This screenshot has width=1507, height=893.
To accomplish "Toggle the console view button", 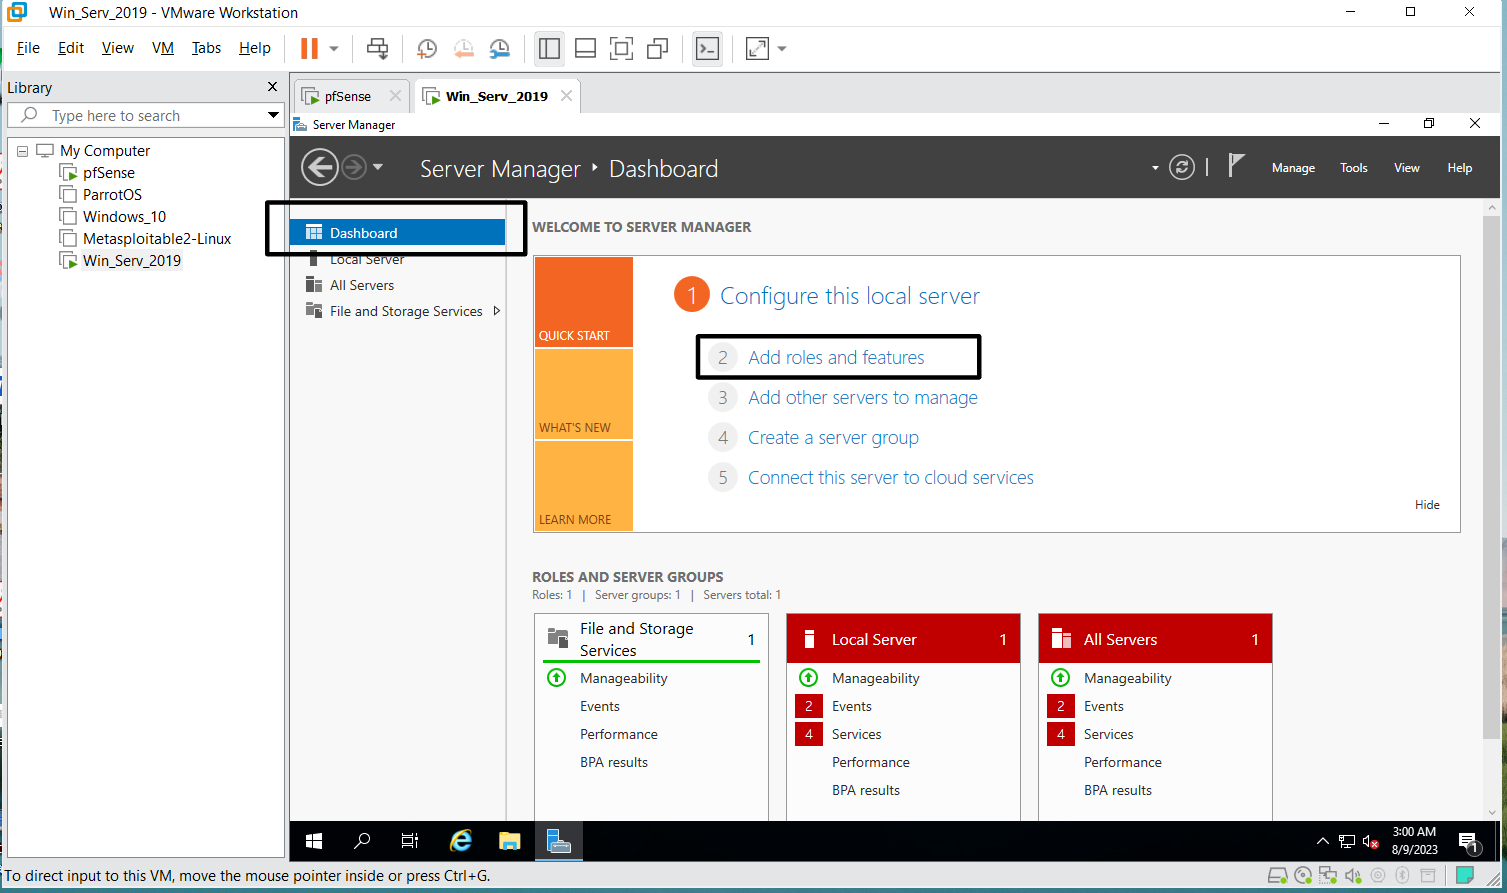I will point(707,48).
